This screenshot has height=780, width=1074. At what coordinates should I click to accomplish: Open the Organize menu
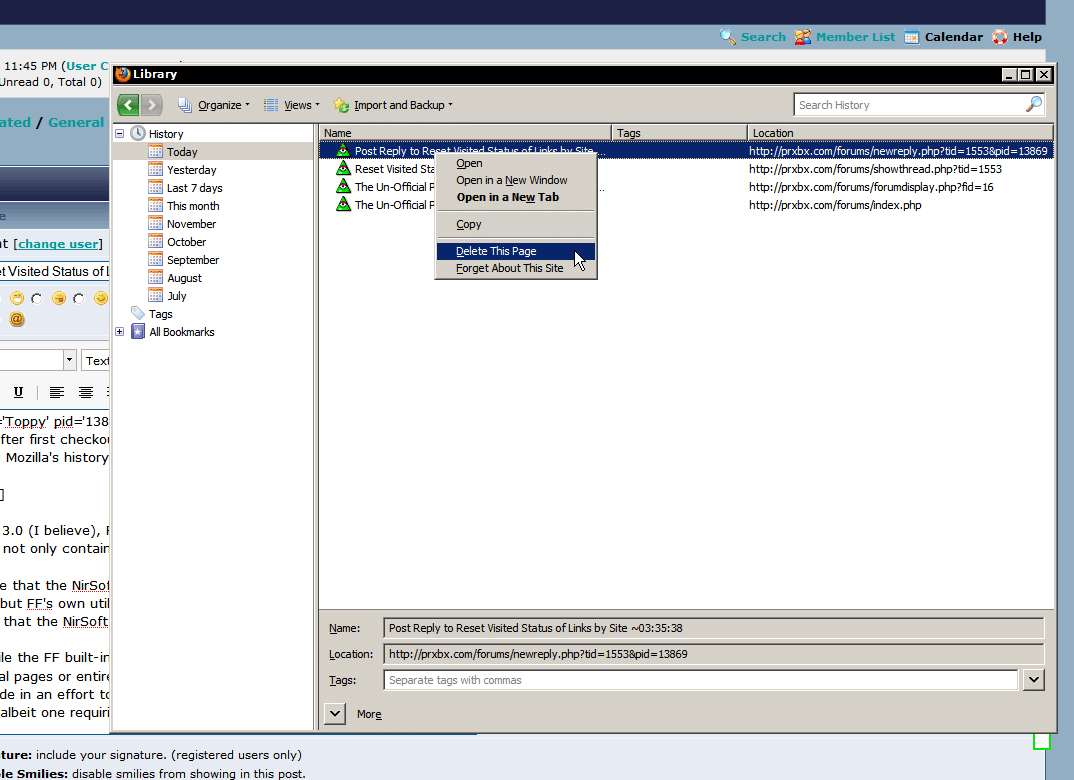point(218,105)
